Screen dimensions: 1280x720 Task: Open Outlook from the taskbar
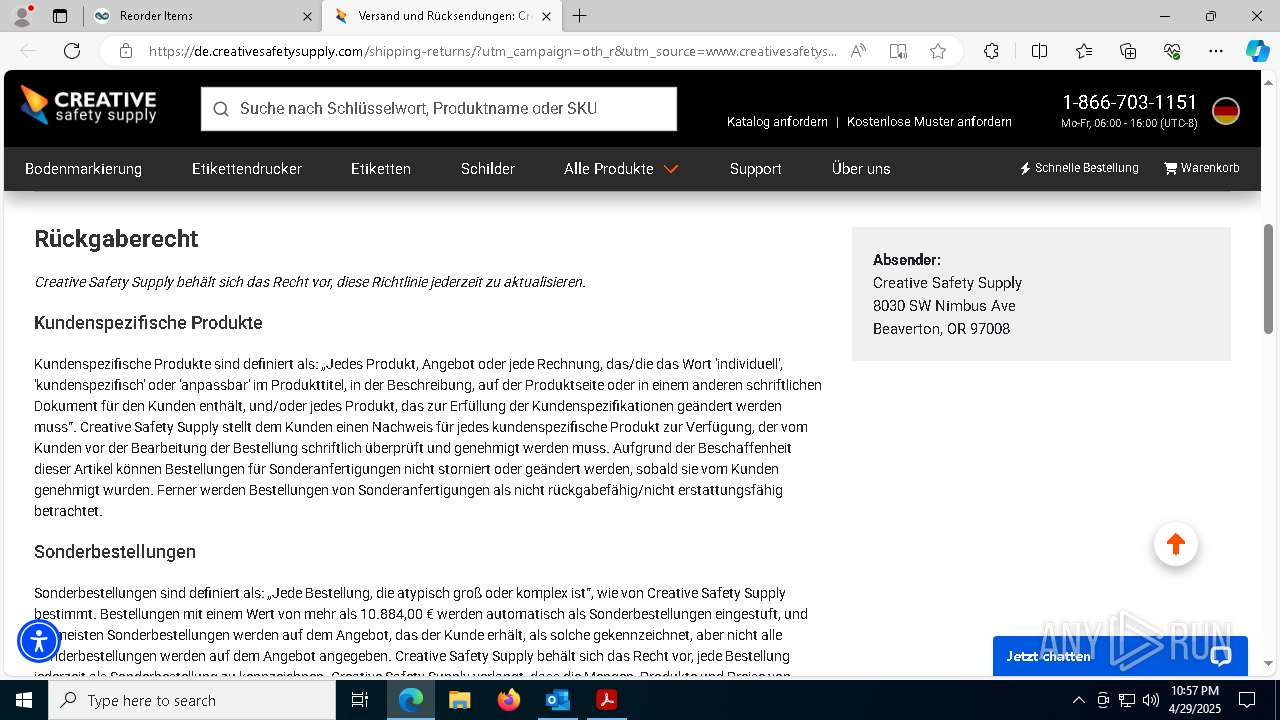point(557,700)
